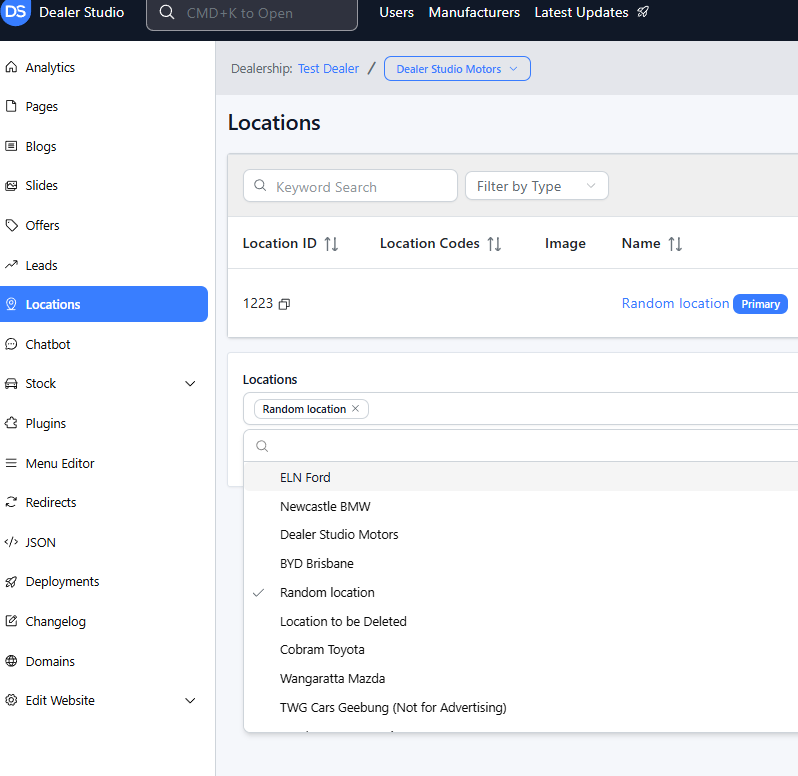The image size is (798, 776).
Task: Sort by Location Codes column arrows
Action: (493, 244)
